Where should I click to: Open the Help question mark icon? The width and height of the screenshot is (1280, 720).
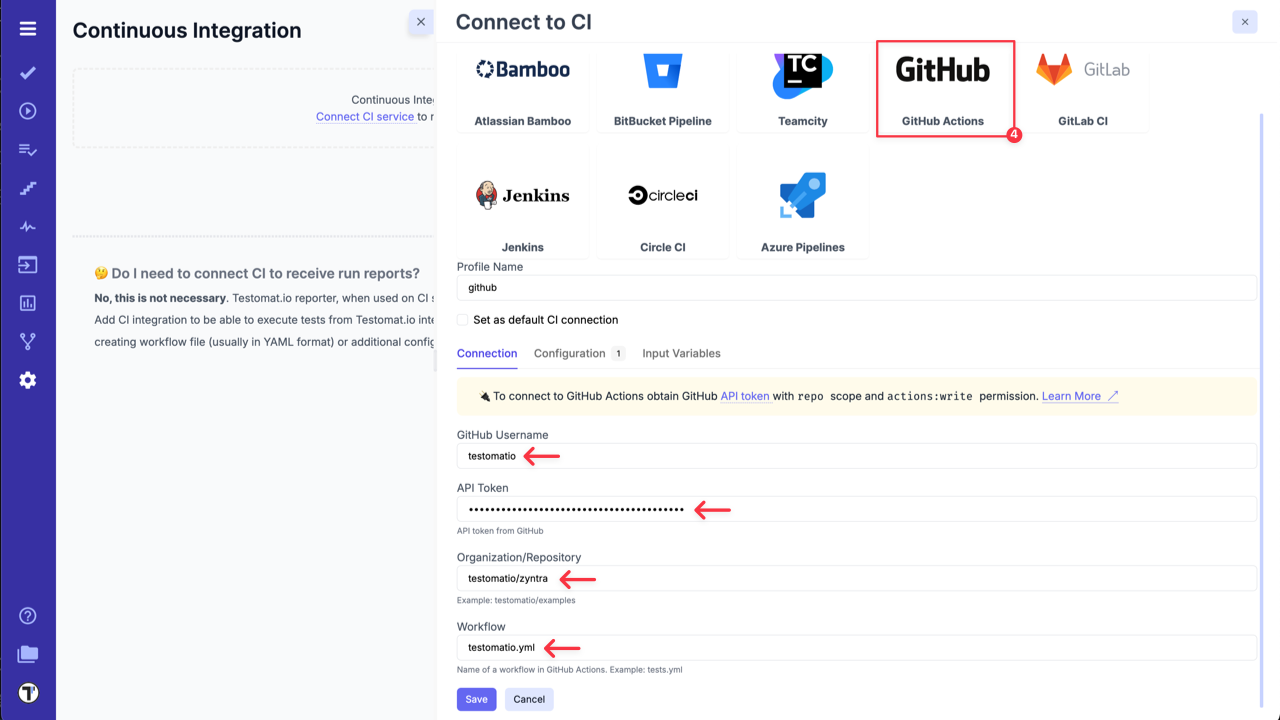tap(27, 616)
